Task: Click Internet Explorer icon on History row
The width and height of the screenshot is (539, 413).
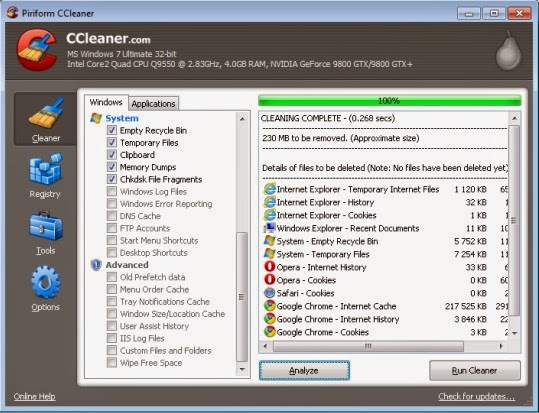Action: [x=270, y=202]
